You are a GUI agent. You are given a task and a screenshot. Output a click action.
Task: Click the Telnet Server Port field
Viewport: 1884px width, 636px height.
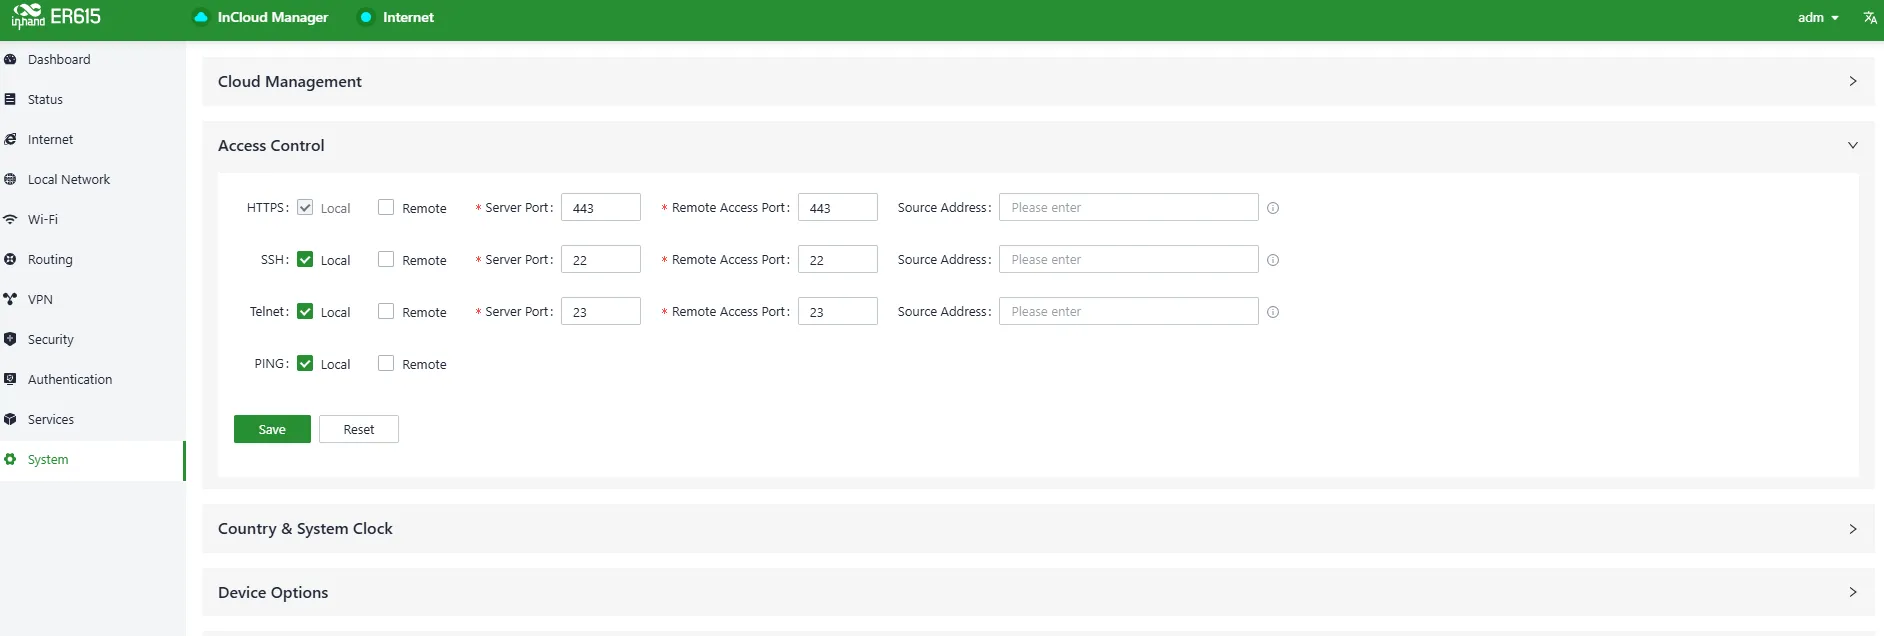coord(601,311)
